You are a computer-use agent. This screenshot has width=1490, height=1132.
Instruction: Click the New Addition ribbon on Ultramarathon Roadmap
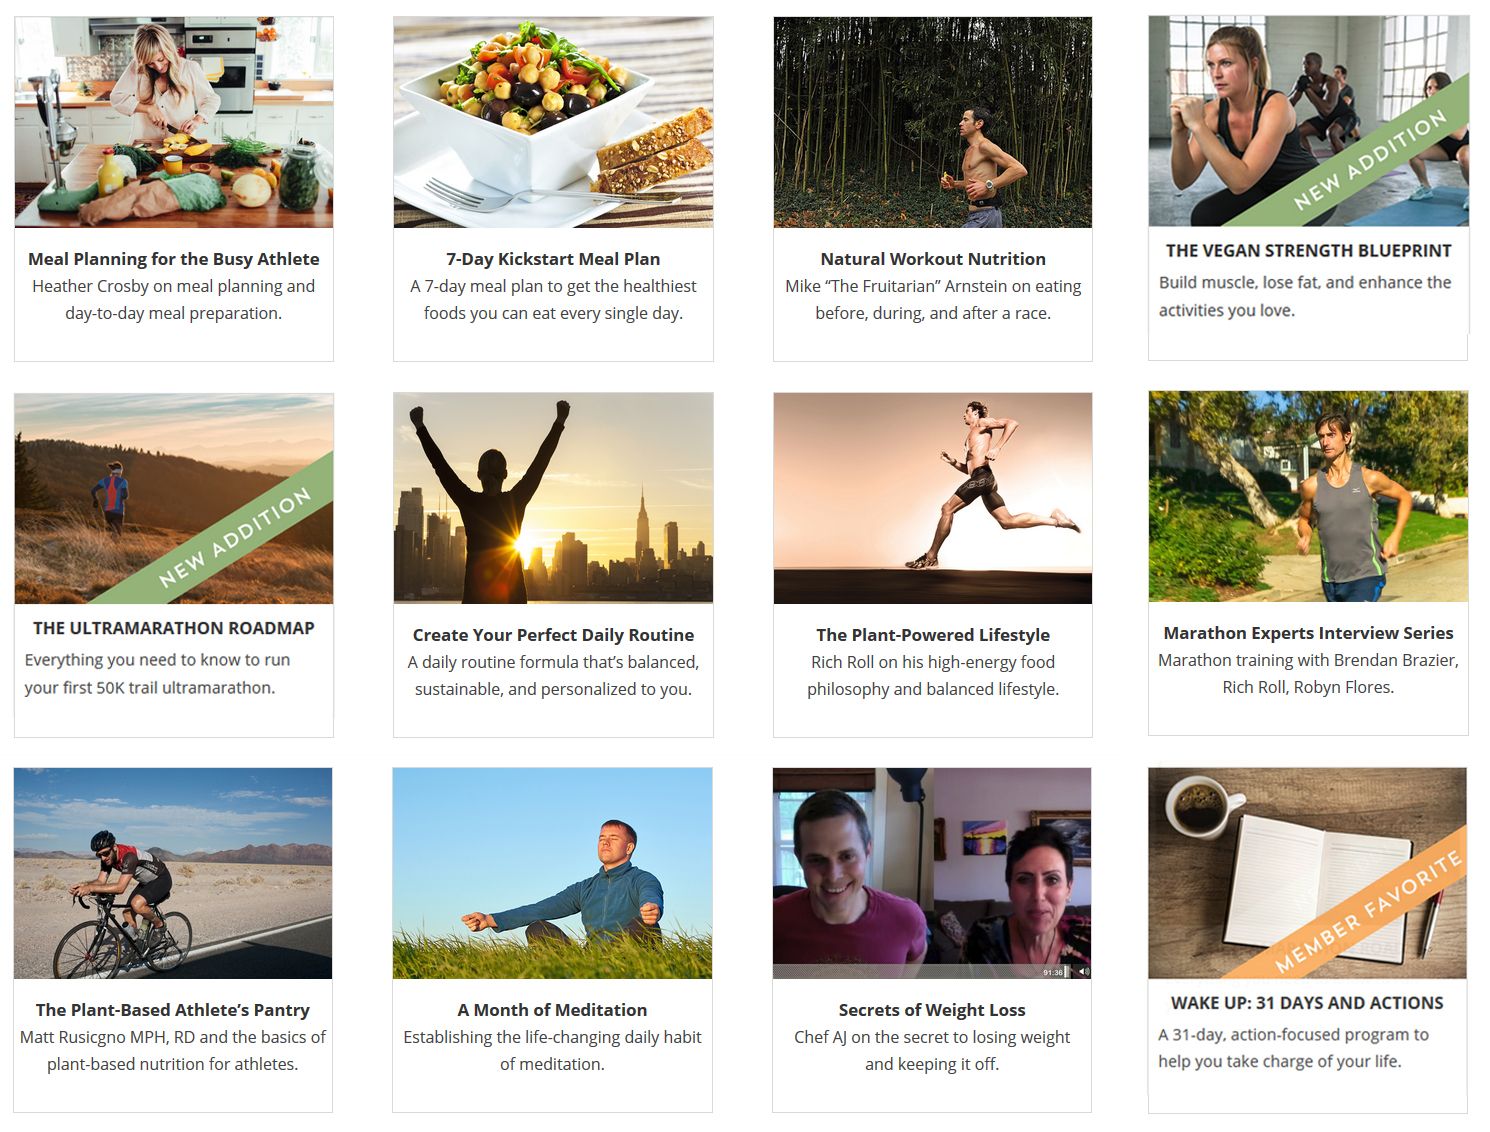(x=234, y=538)
